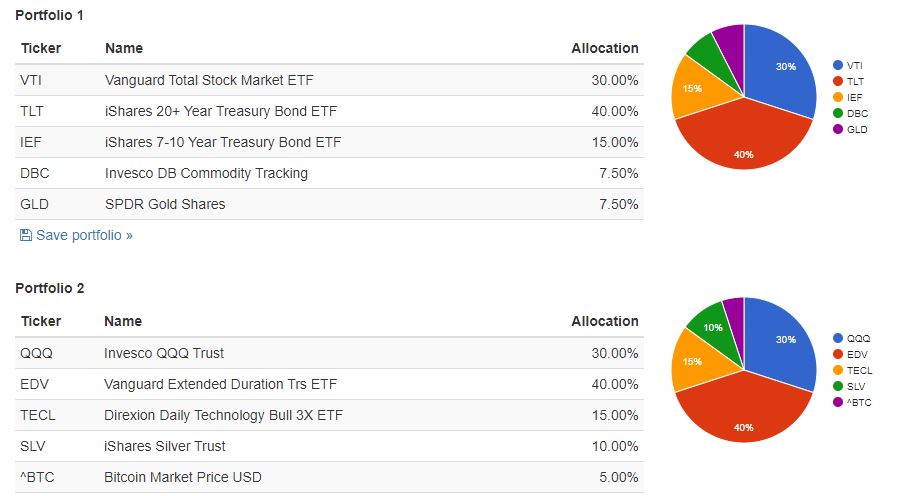
Task: Click the red TLT legend marker
Action: tap(838, 81)
